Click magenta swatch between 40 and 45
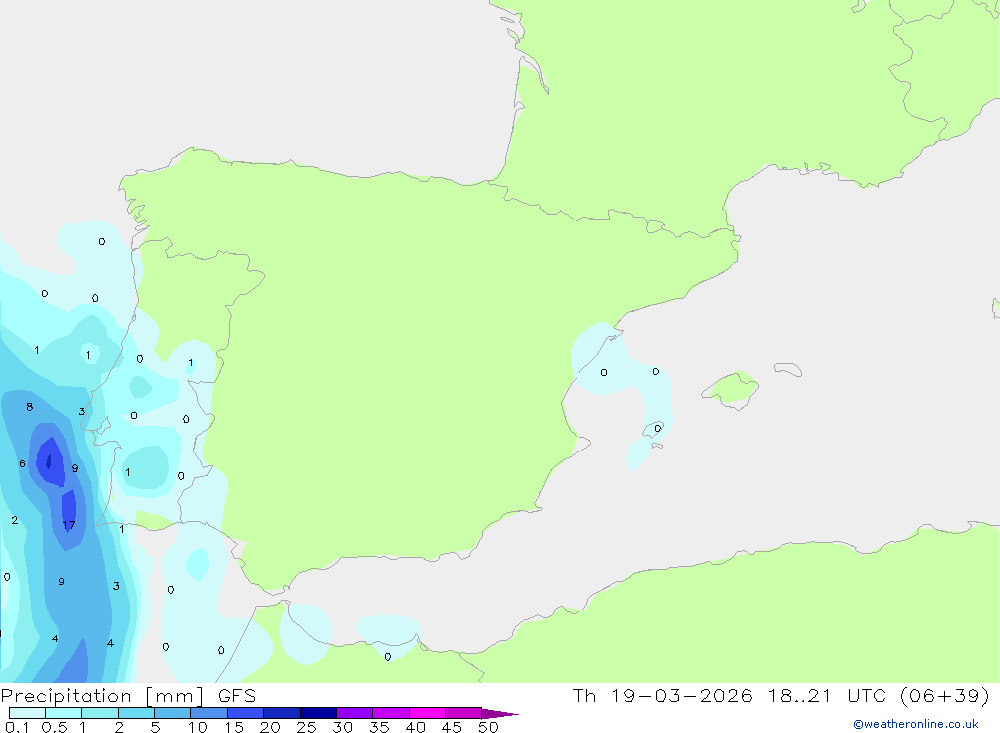 pyautogui.click(x=427, y=713)
